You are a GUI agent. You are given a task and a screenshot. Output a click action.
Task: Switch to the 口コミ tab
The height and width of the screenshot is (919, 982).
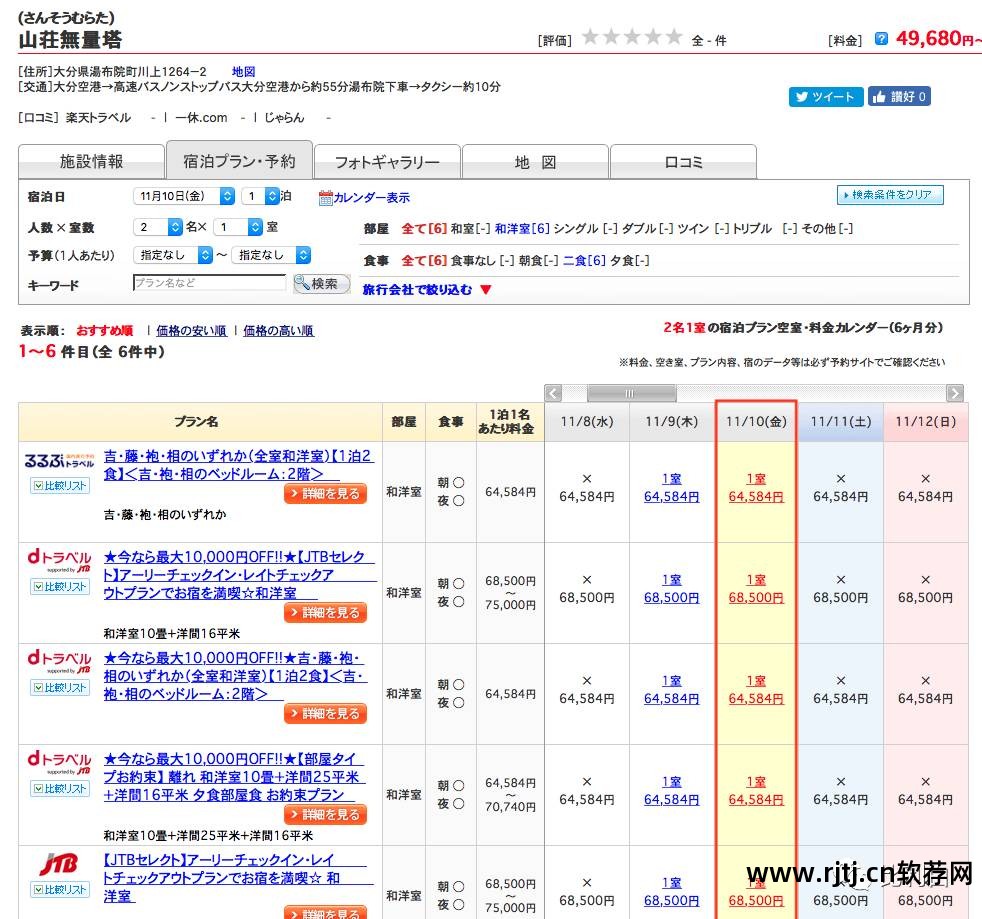(683, 162)
